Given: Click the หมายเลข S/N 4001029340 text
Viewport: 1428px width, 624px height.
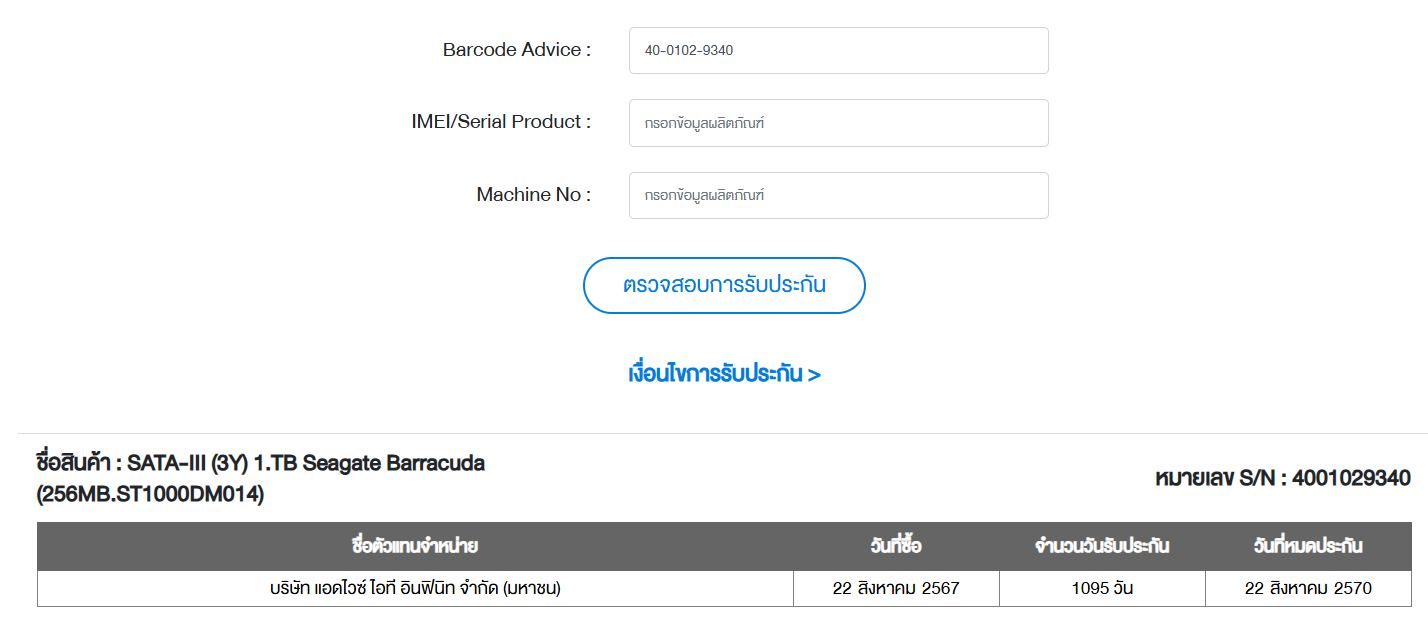Looking at the screenshot, I should pyautogui.click(x=1283, y=478).
